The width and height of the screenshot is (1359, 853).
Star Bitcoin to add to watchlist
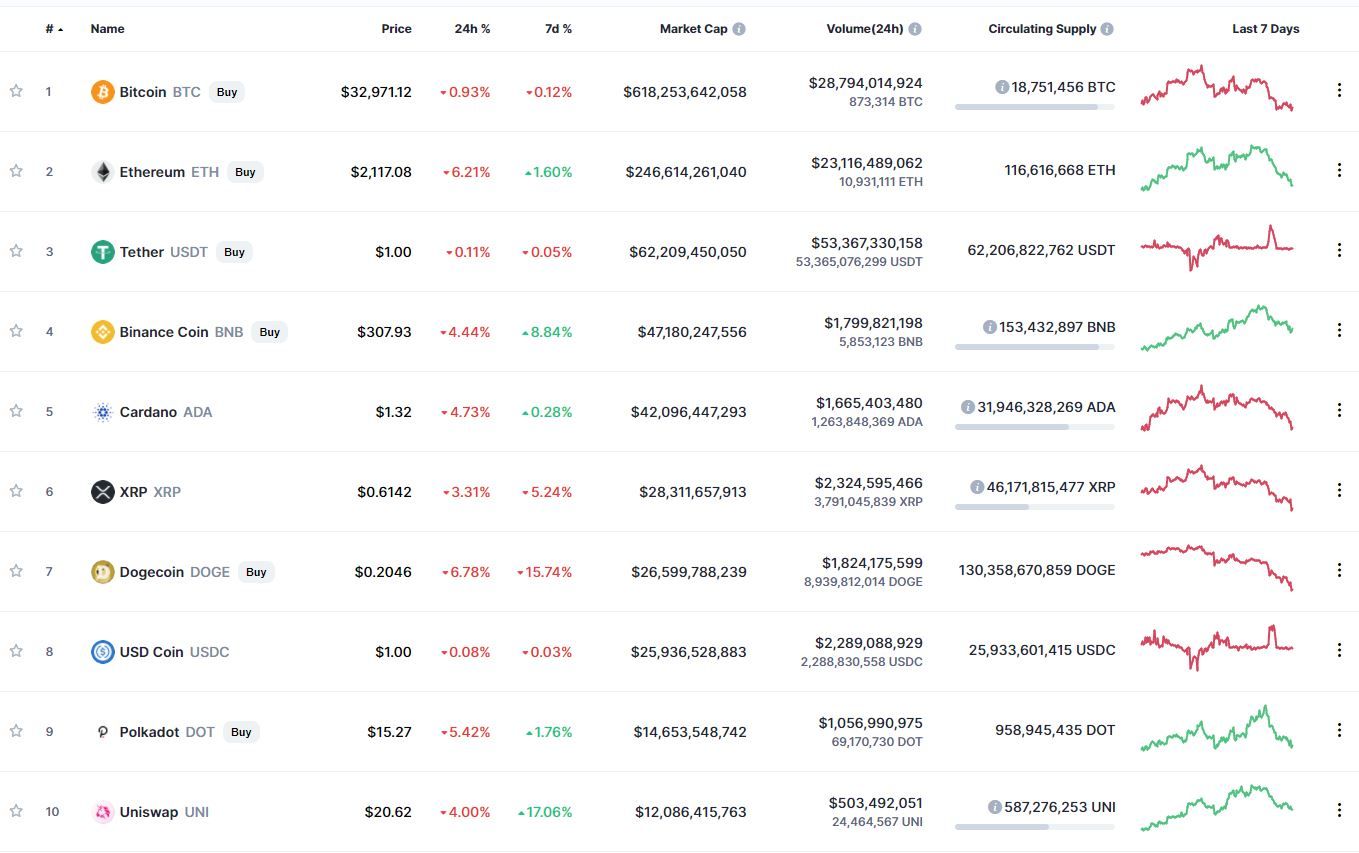pyautogui.click(x=16, y=91)
